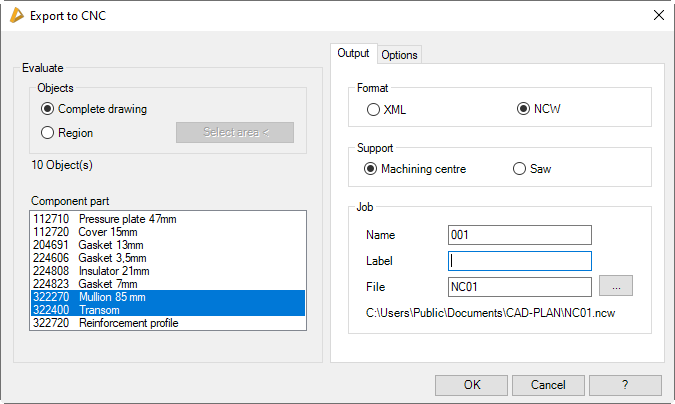Browse for file with ... button

[x=616, y=287]
